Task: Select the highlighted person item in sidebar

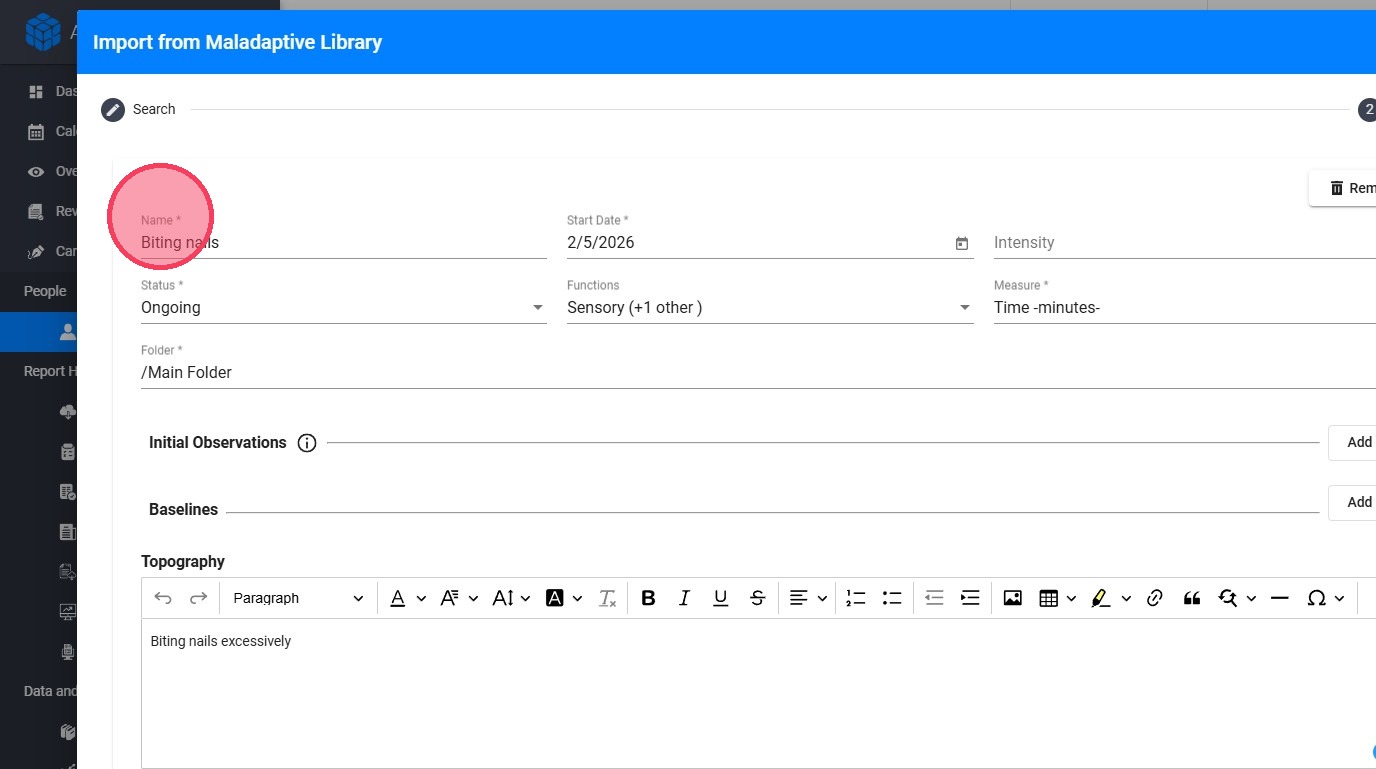Action: (39, 332)
